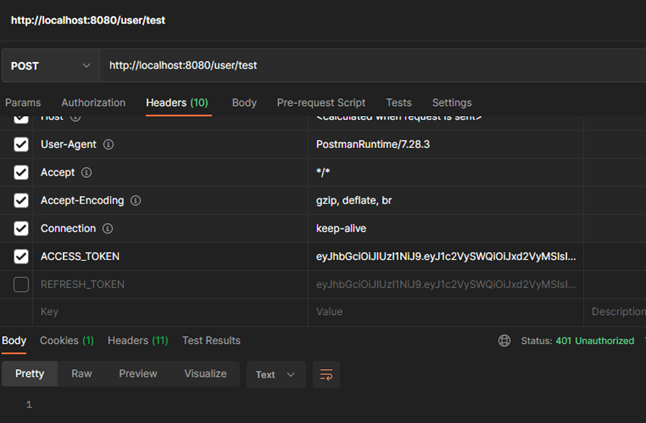Viewport: 646px width, 423px height.
Task: Click the ACCESS_TOKEN key name
Action: pyautogui.click(x=80, y=257)
